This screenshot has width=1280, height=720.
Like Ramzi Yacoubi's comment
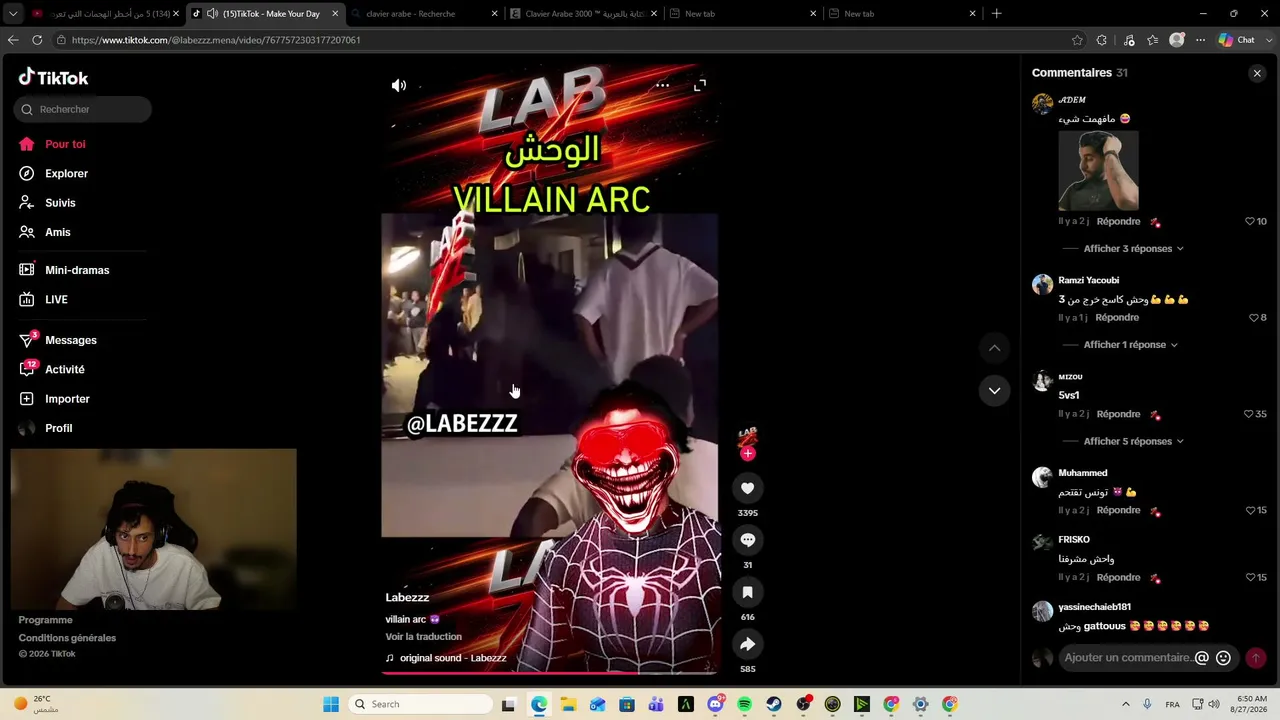point(1253,318)
